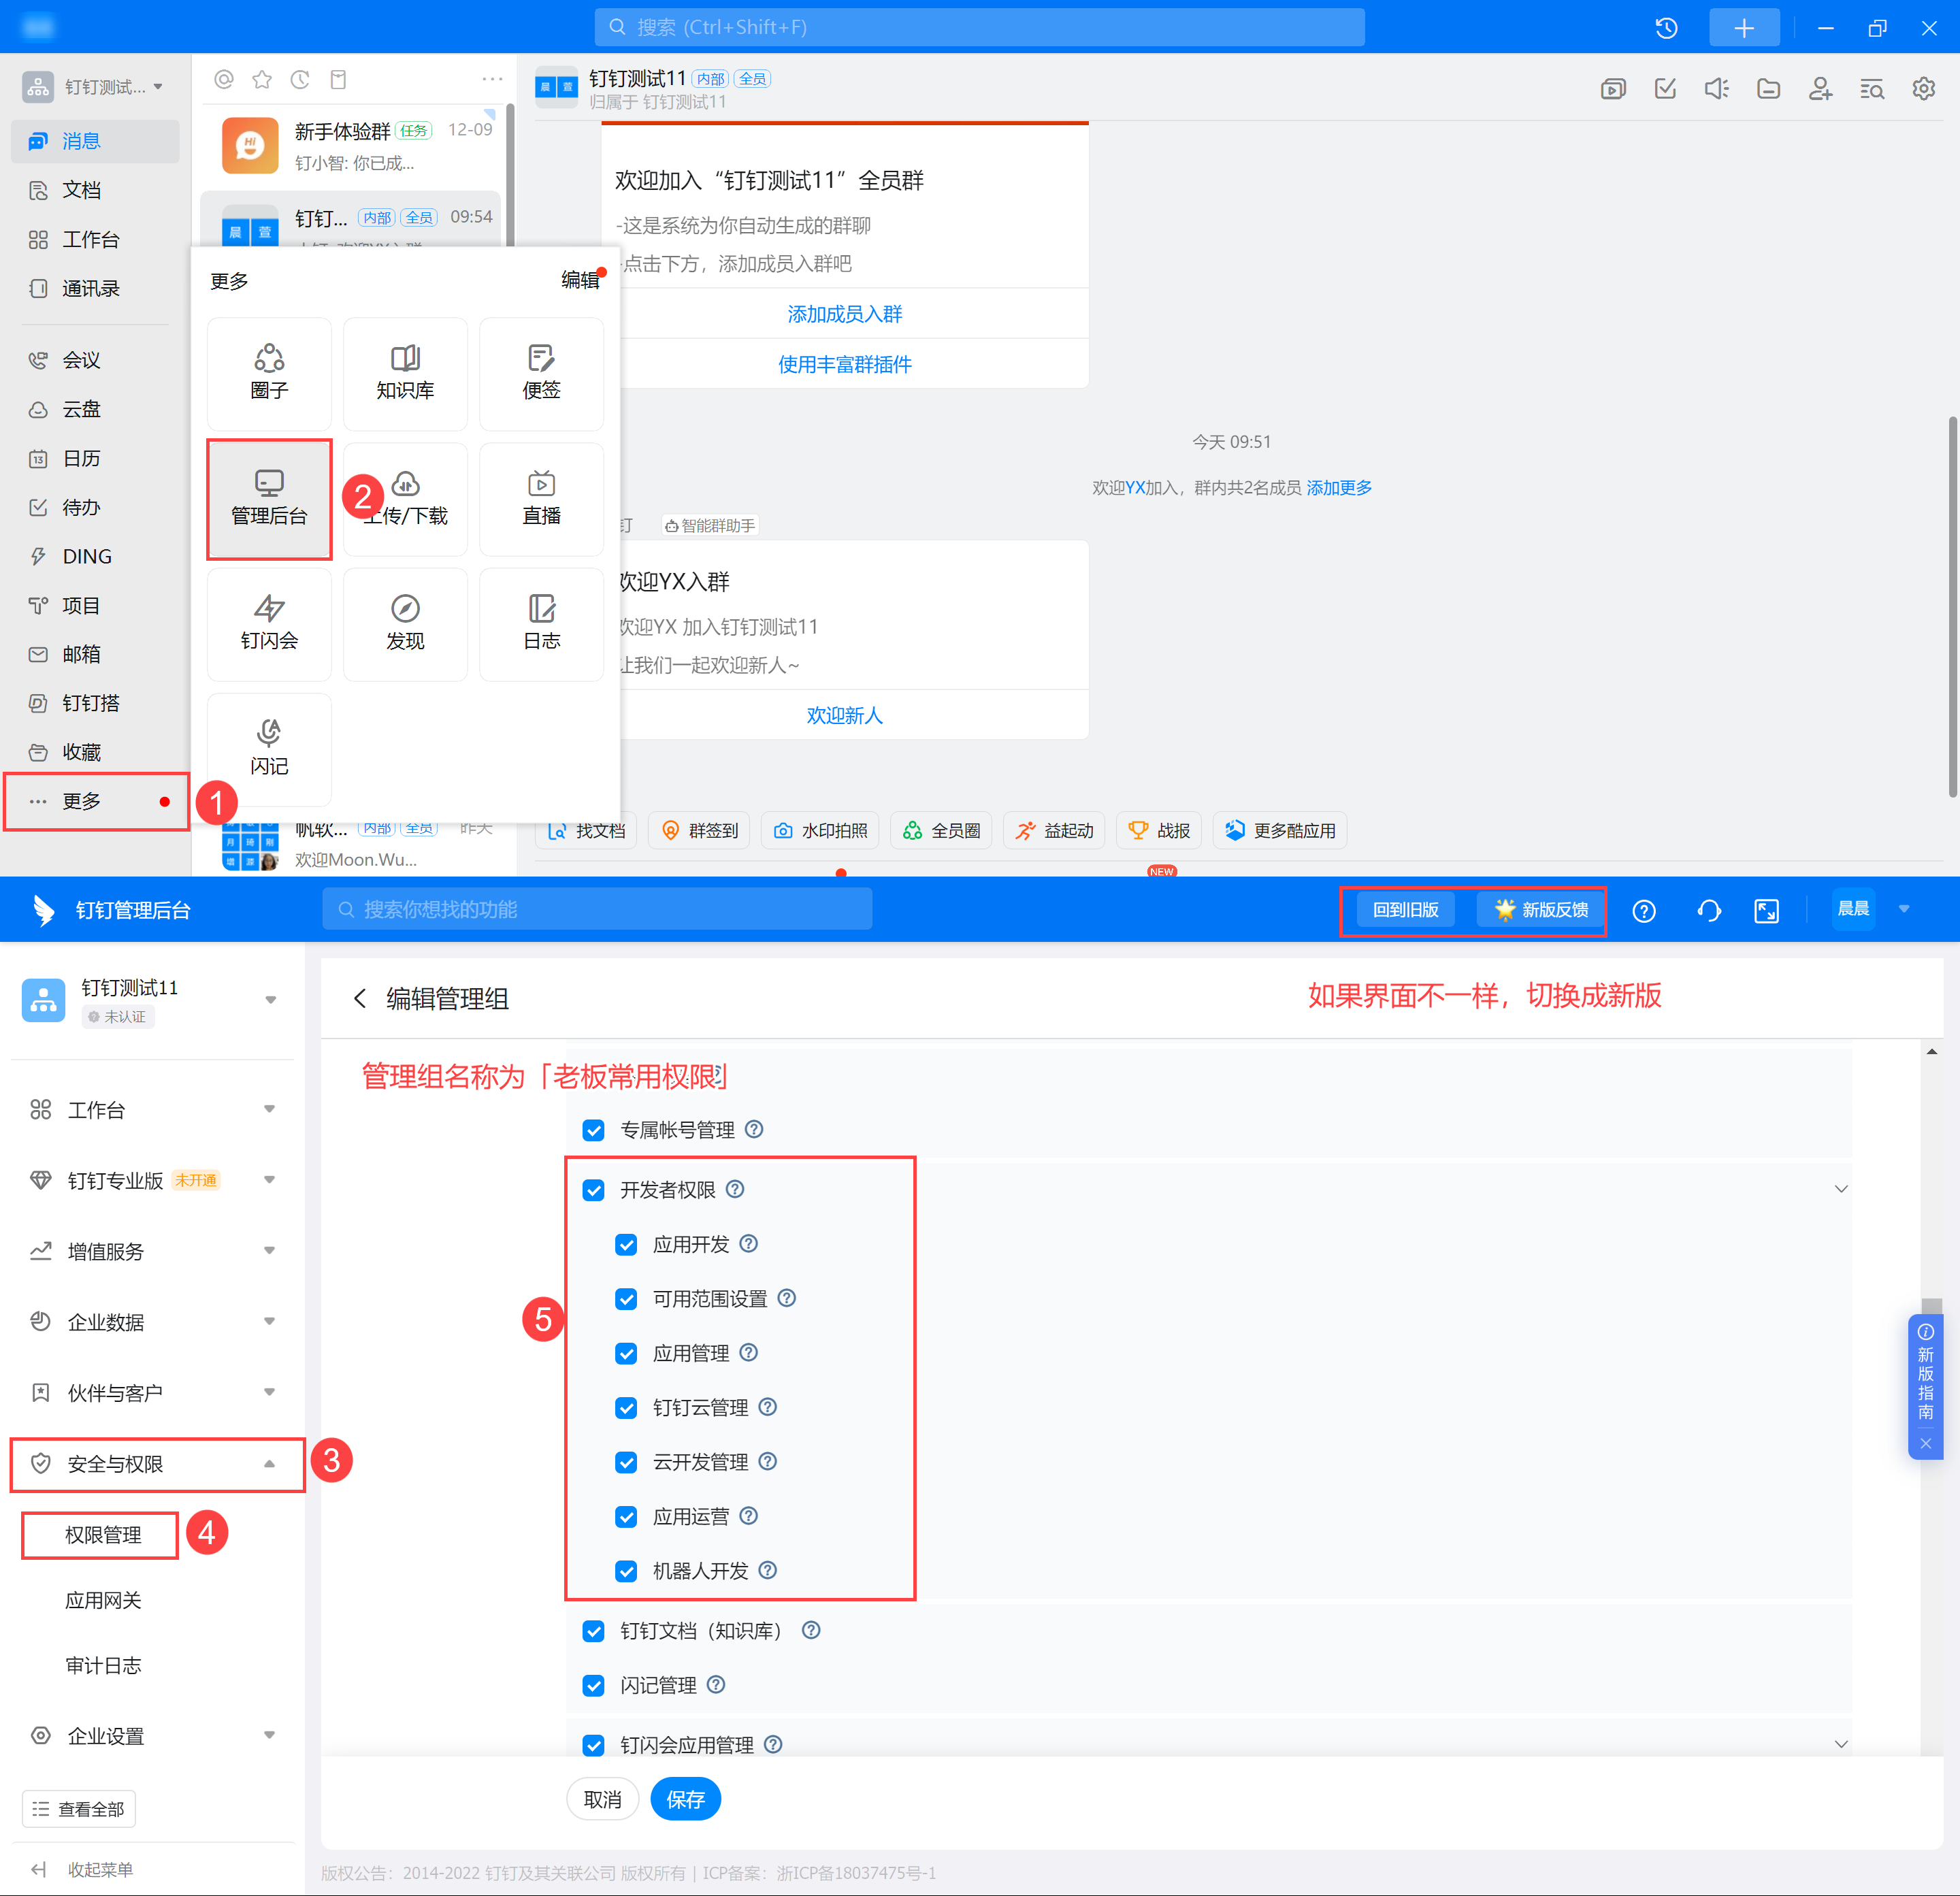The image size is (1960, 1896).
Task: Uncheck the 应用管理 checkbox
Action: pos(626,1353)
